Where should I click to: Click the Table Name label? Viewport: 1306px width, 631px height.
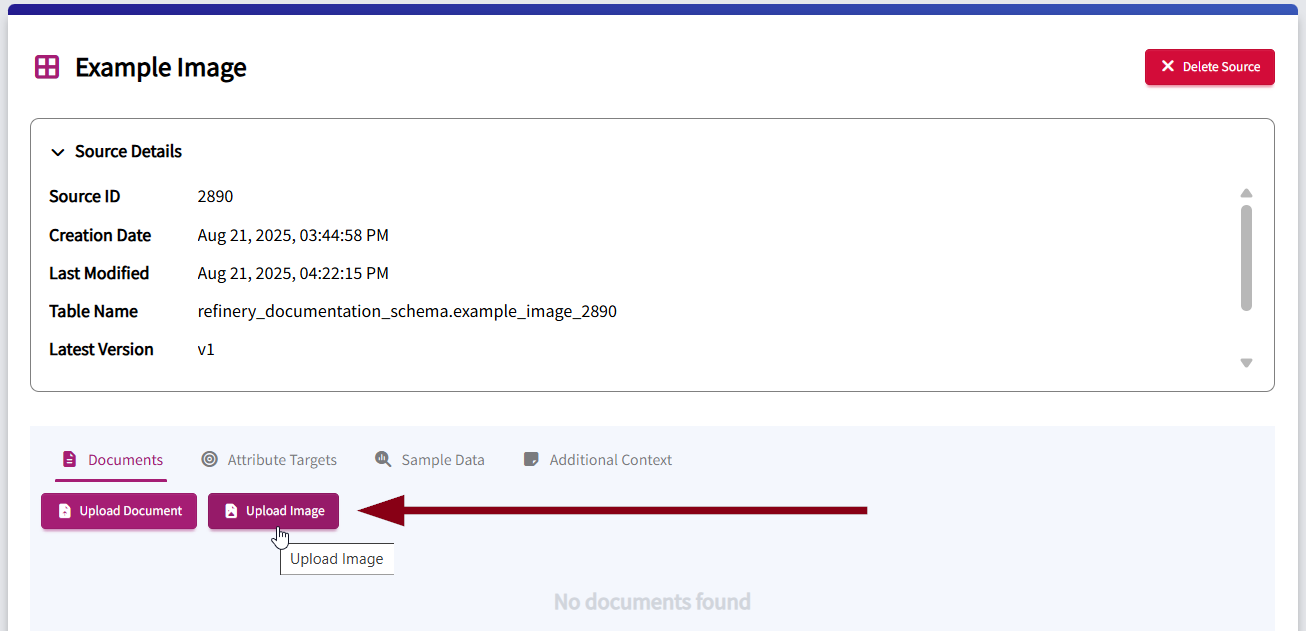[93, 312]
